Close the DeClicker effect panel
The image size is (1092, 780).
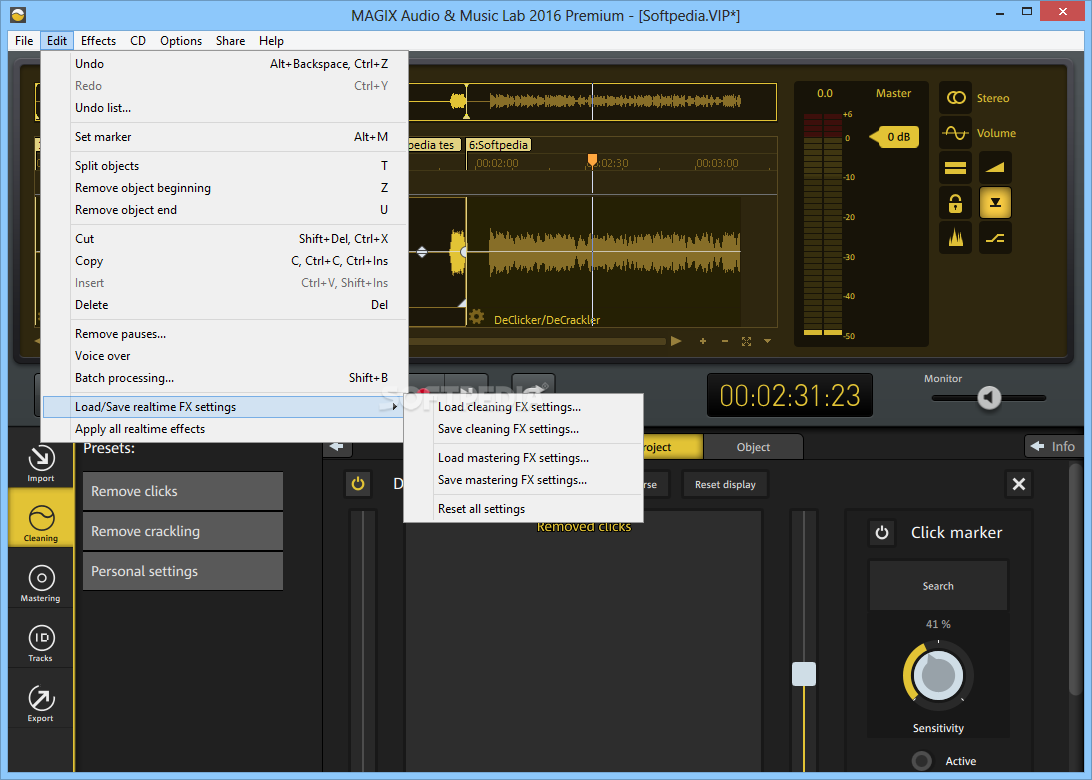[1019, 484]
